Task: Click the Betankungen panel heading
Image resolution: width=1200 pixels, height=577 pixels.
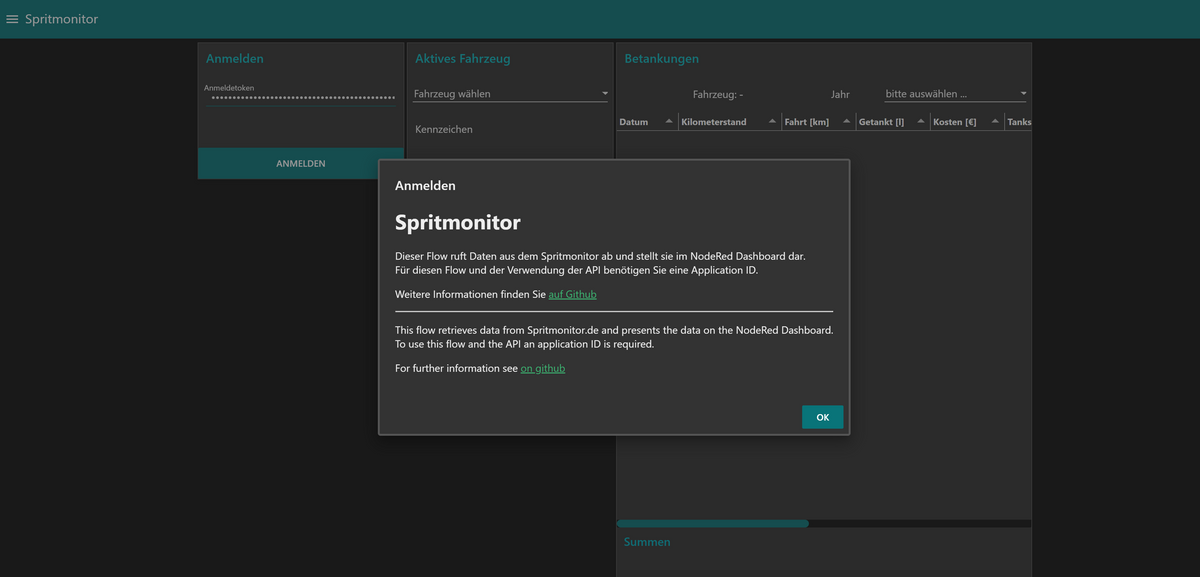Action: 661,59
